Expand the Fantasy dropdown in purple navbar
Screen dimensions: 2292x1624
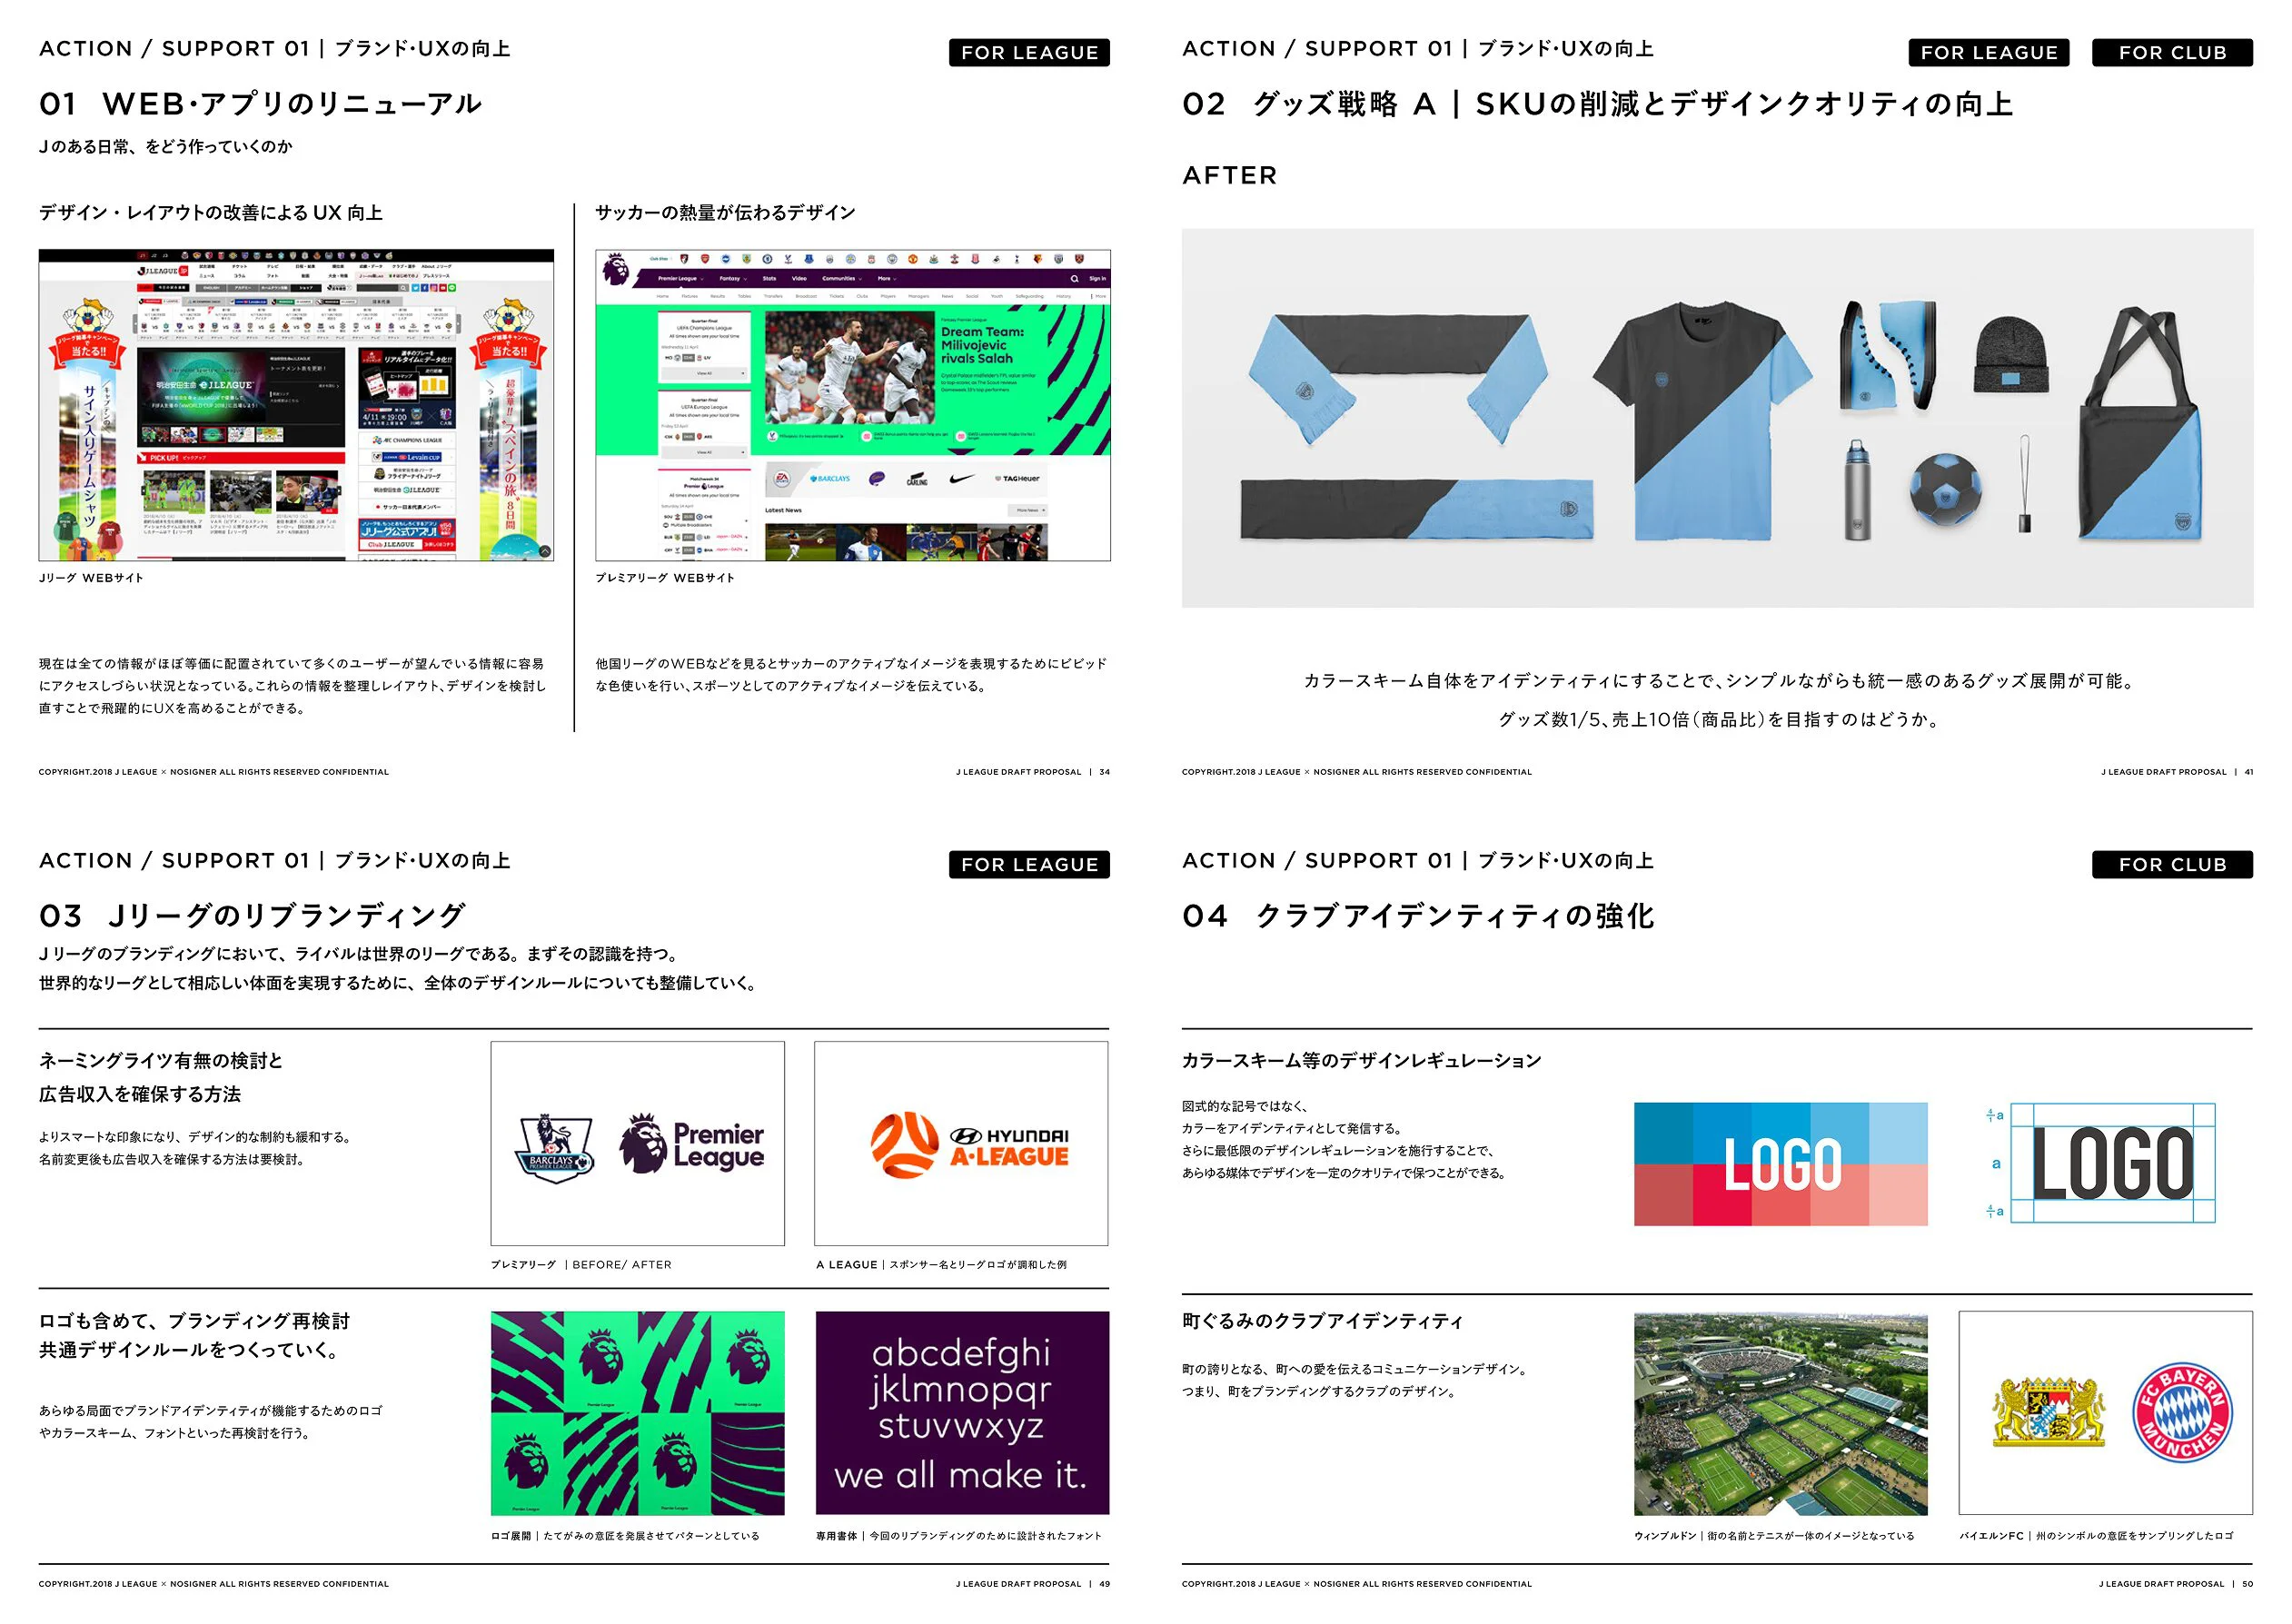(733, 279)
